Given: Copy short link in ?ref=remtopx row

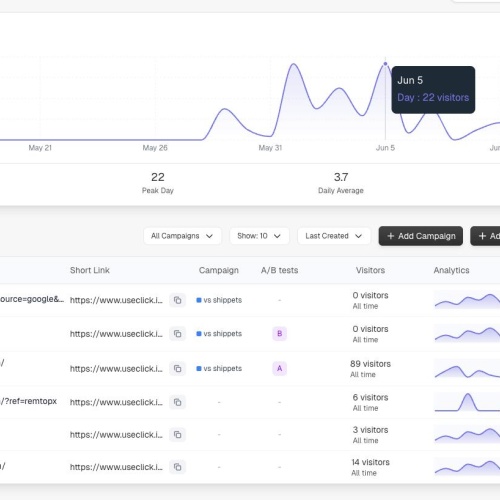Looking at the screenshot, I should click(177, 402).
